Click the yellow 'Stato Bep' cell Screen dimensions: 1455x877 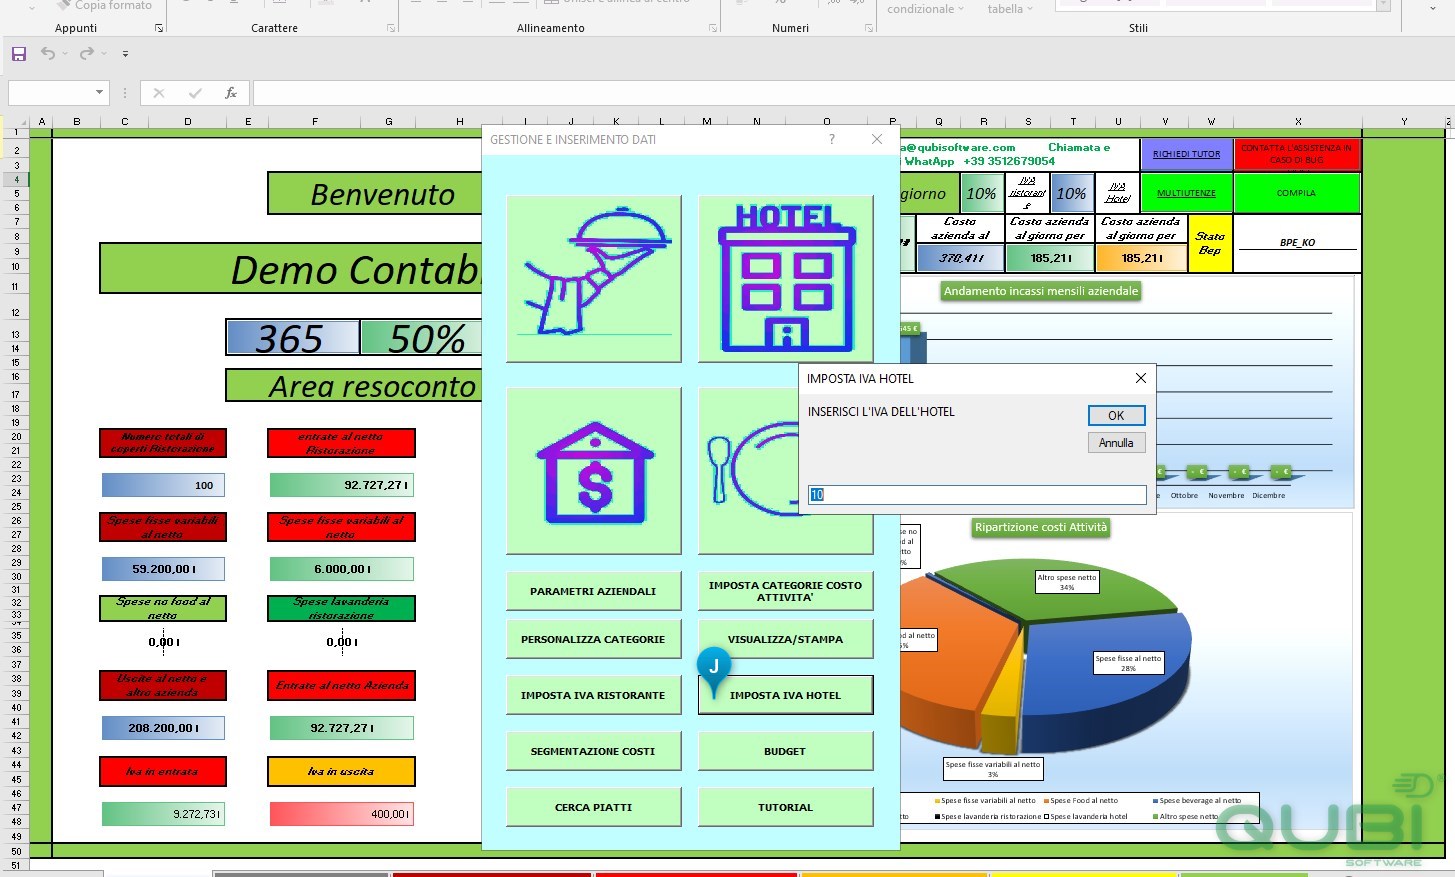[1210, 243]
